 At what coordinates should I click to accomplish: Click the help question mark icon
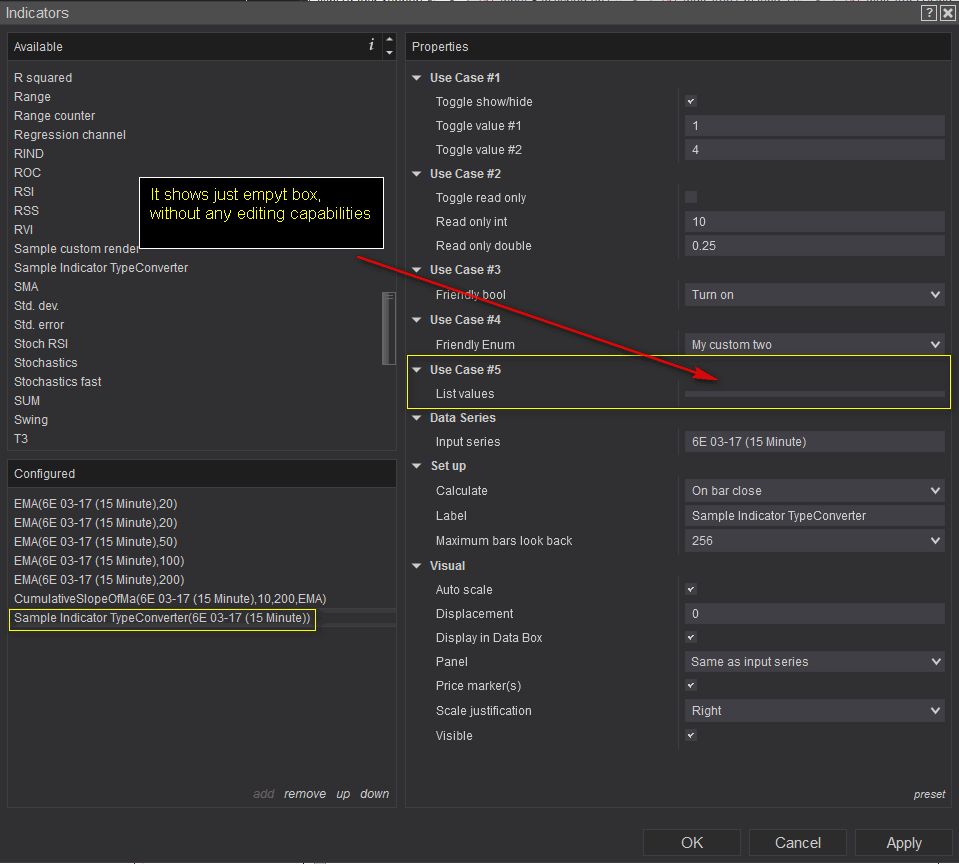(929, 12)
